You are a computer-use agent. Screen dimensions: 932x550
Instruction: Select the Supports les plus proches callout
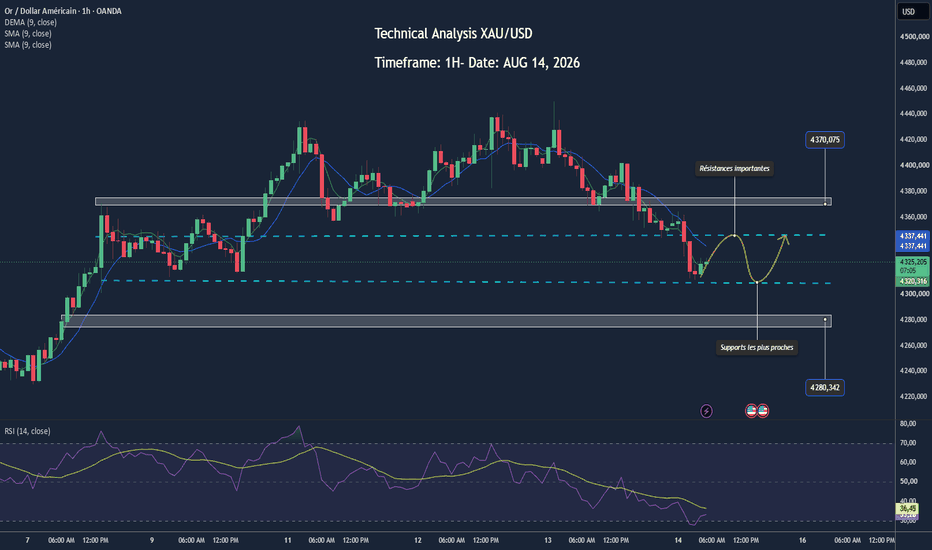[757, 347]
